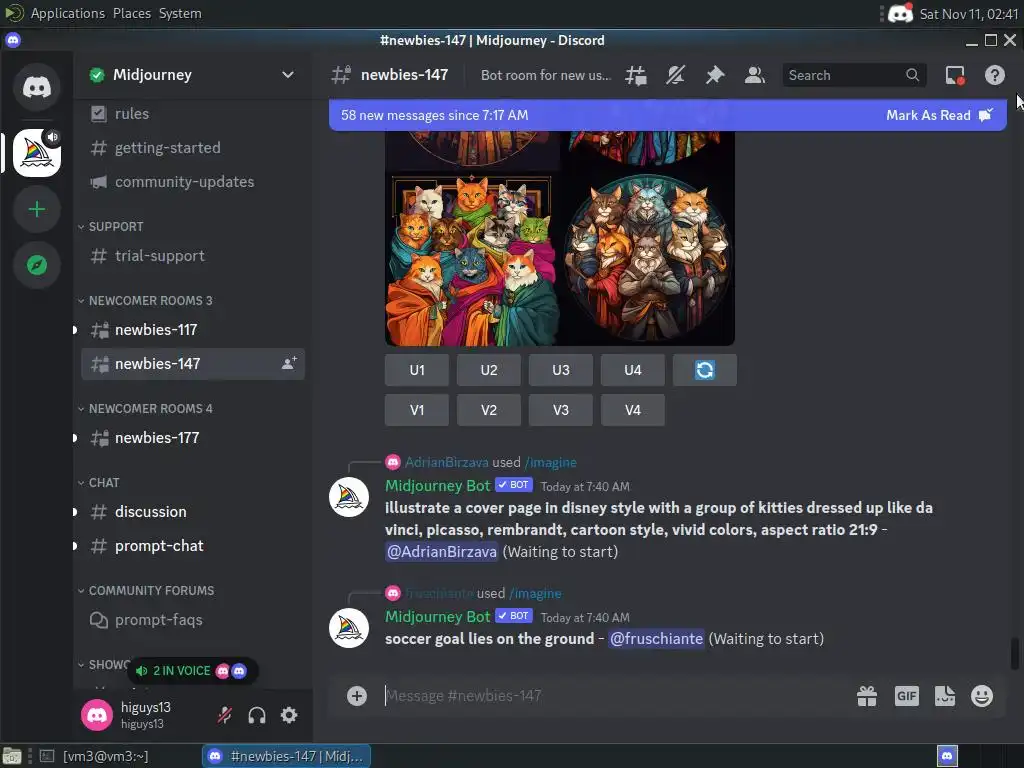Viewport: 1024px width, 768px height.
Task: Click the Message #newbies-147 input box
Action: coord(614,696)
